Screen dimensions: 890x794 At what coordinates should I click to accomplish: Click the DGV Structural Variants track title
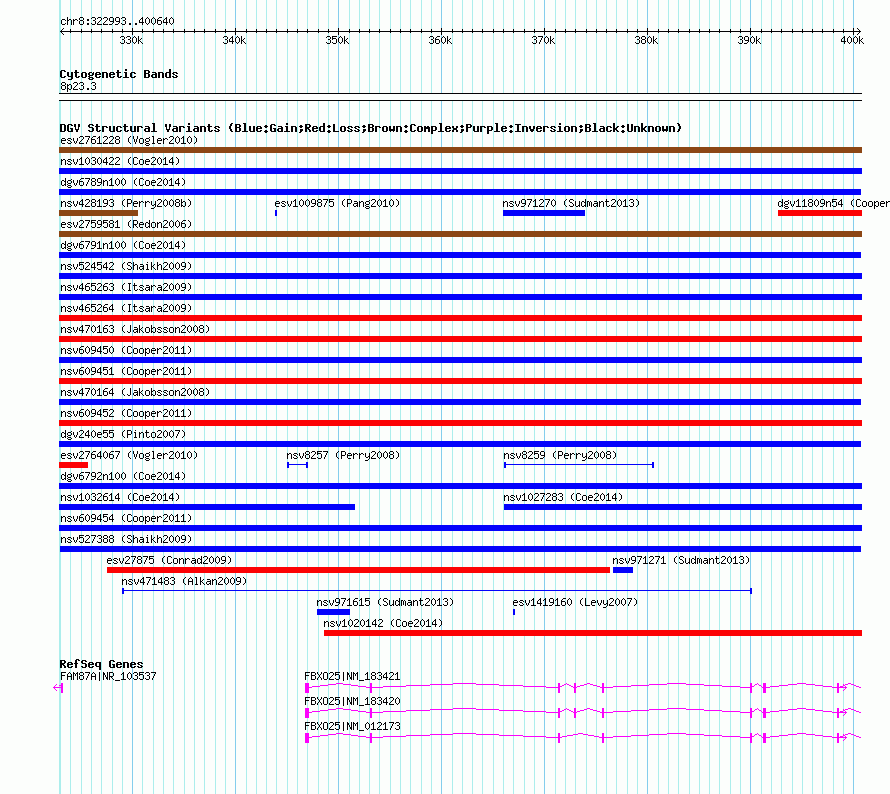click(x=370, y=128)
